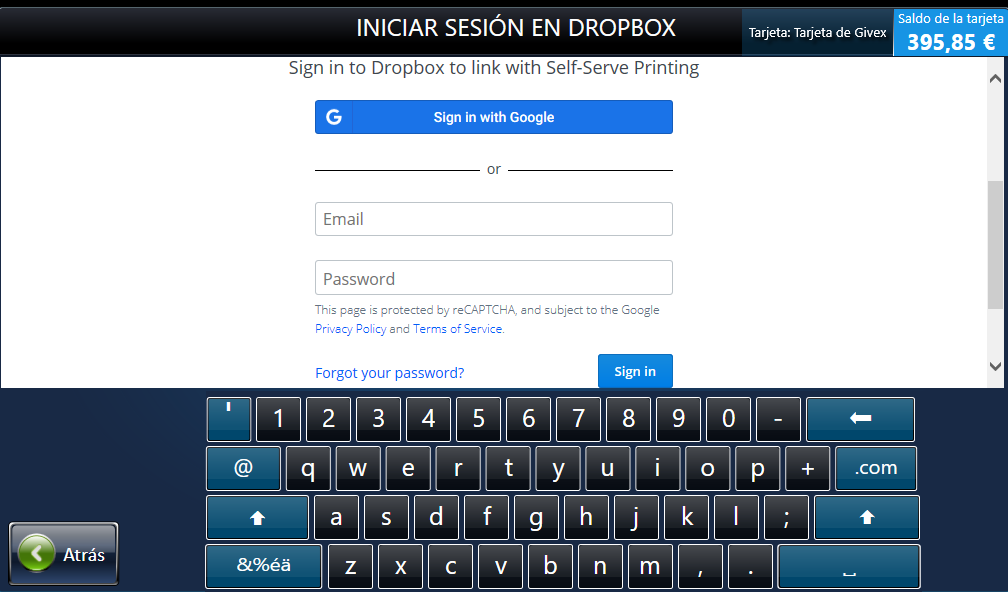This screenshot has height=592, width=1008.
Task: Tap the letter j key
Action: click(x=636, y=517)
